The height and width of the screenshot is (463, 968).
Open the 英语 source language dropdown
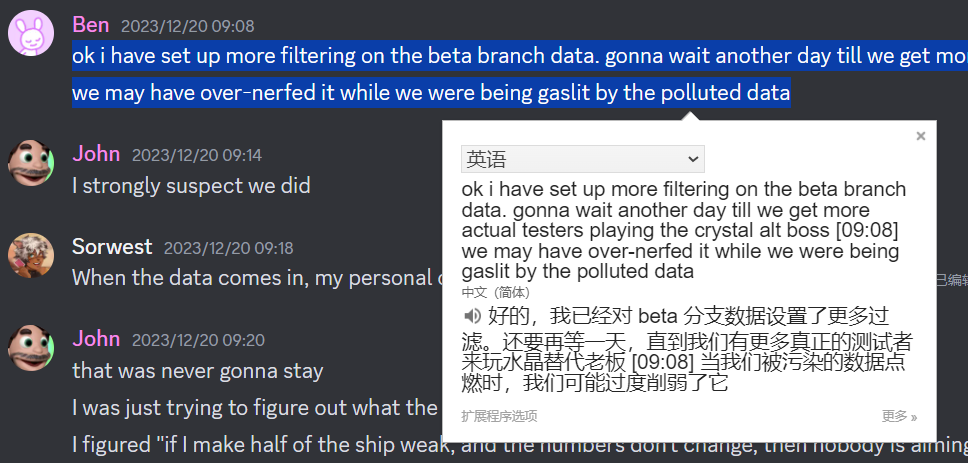point(582,159)
